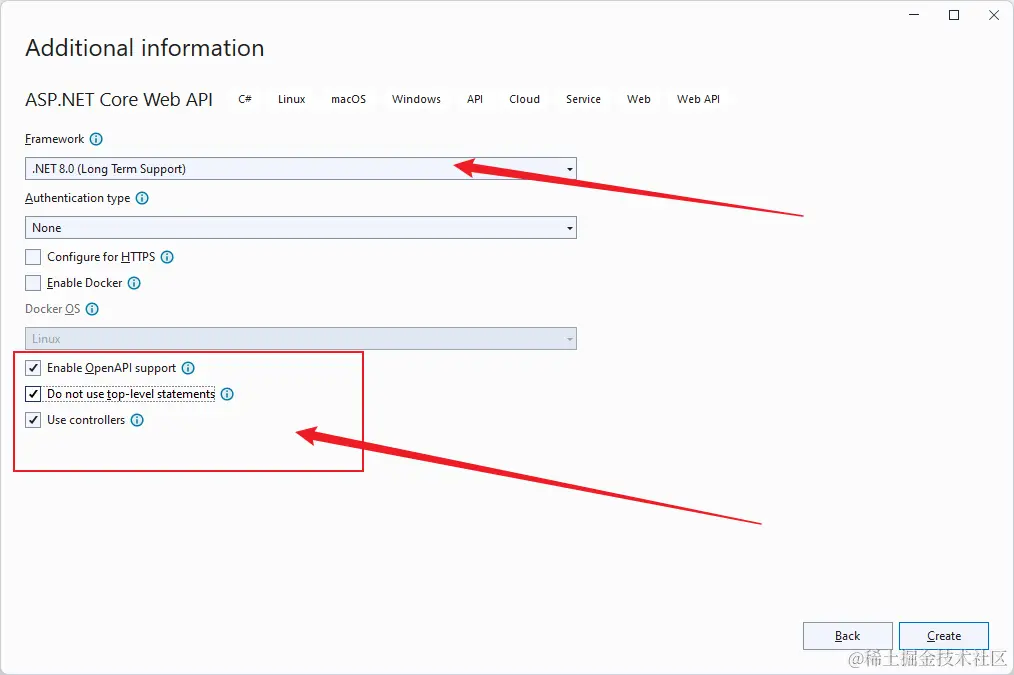Click the Cloud tag
This screenshot has width=1014, height=675.
(524, 99)
